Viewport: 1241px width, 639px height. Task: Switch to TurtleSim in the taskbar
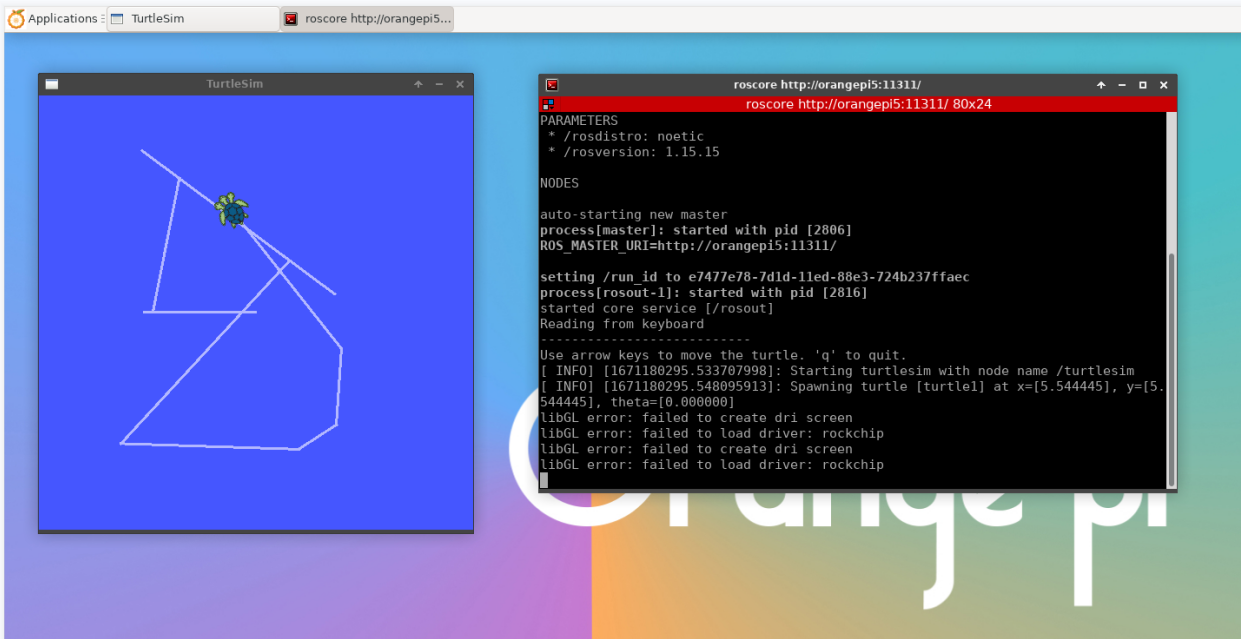(x=192, y=18)
